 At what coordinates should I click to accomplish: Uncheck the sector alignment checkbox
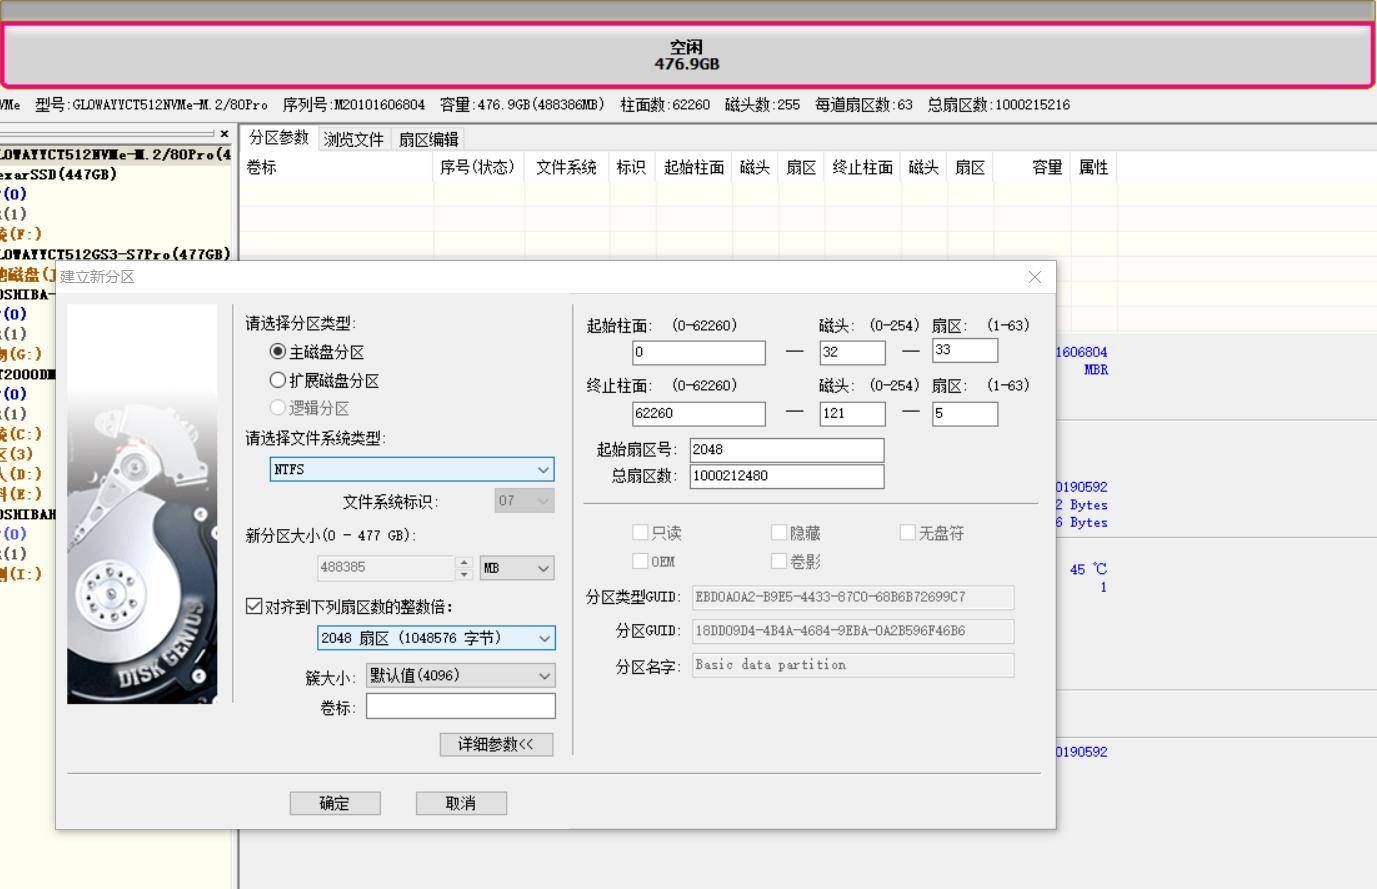tap(255, 607)
